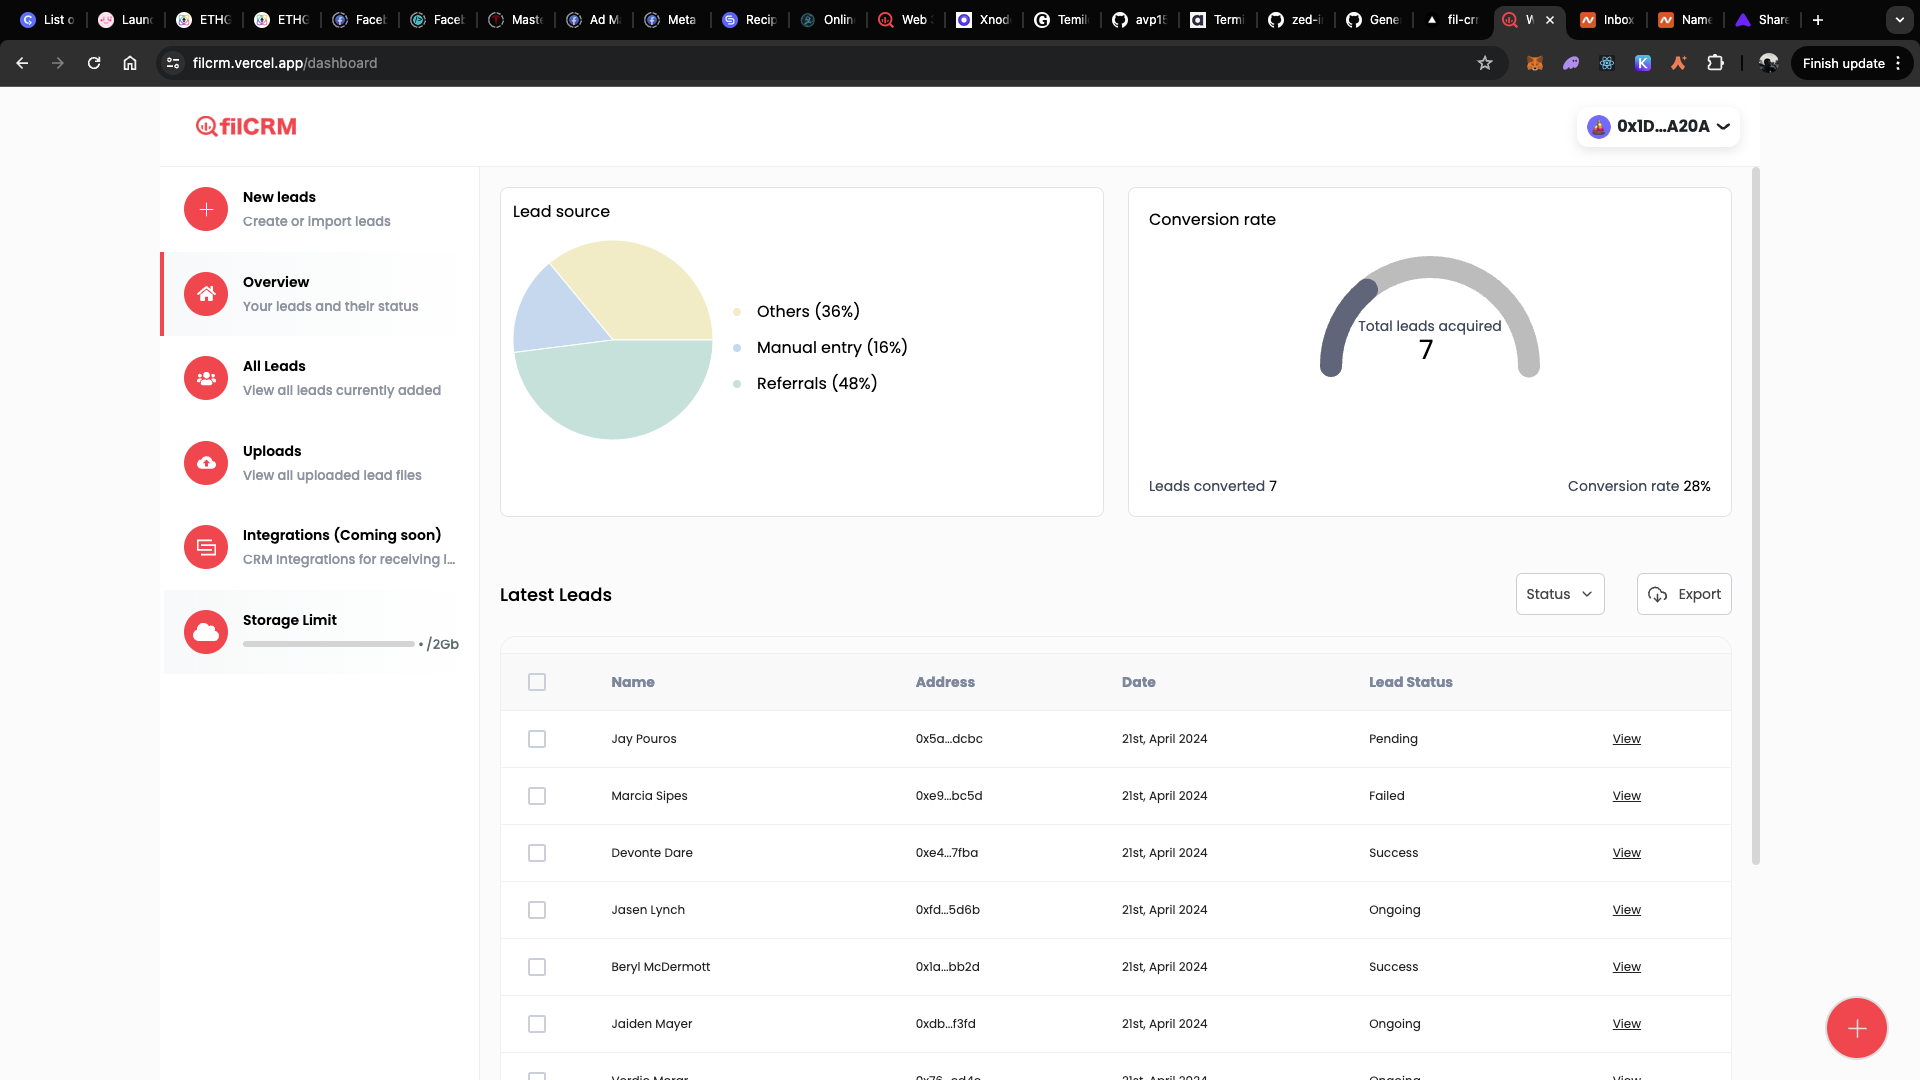This screenshot has width=1920, height=1080.
Task: Open a new browser tab
Action: [1818, 20]
